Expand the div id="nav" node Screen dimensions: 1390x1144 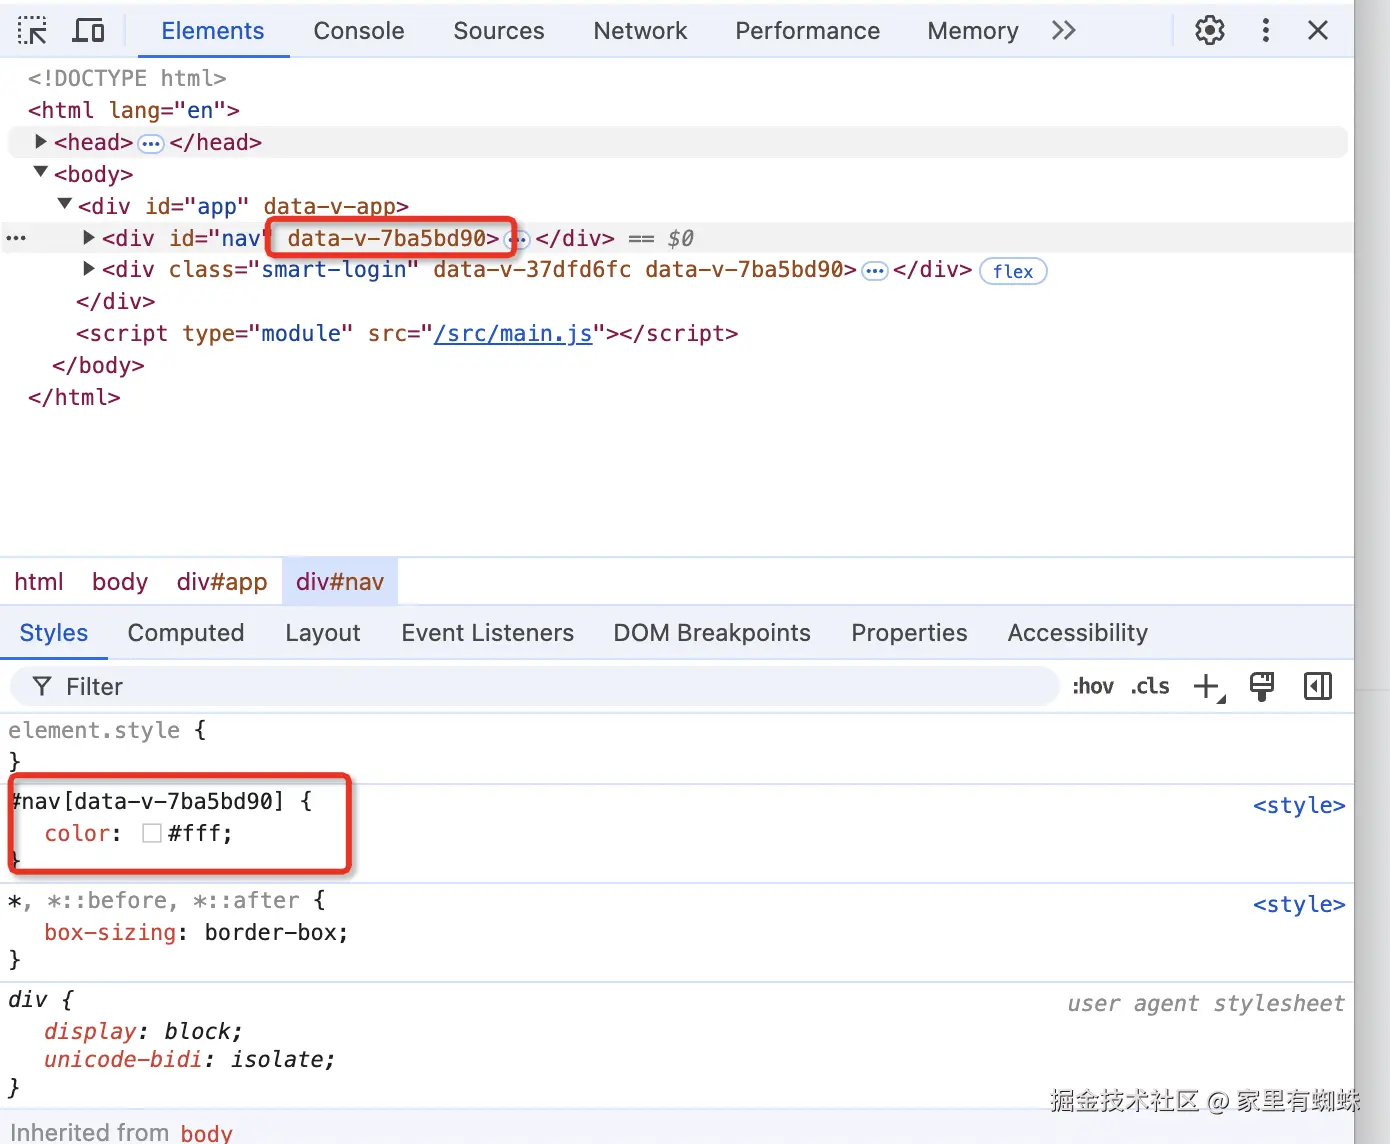pyautogui.click(x=89, y=237)
